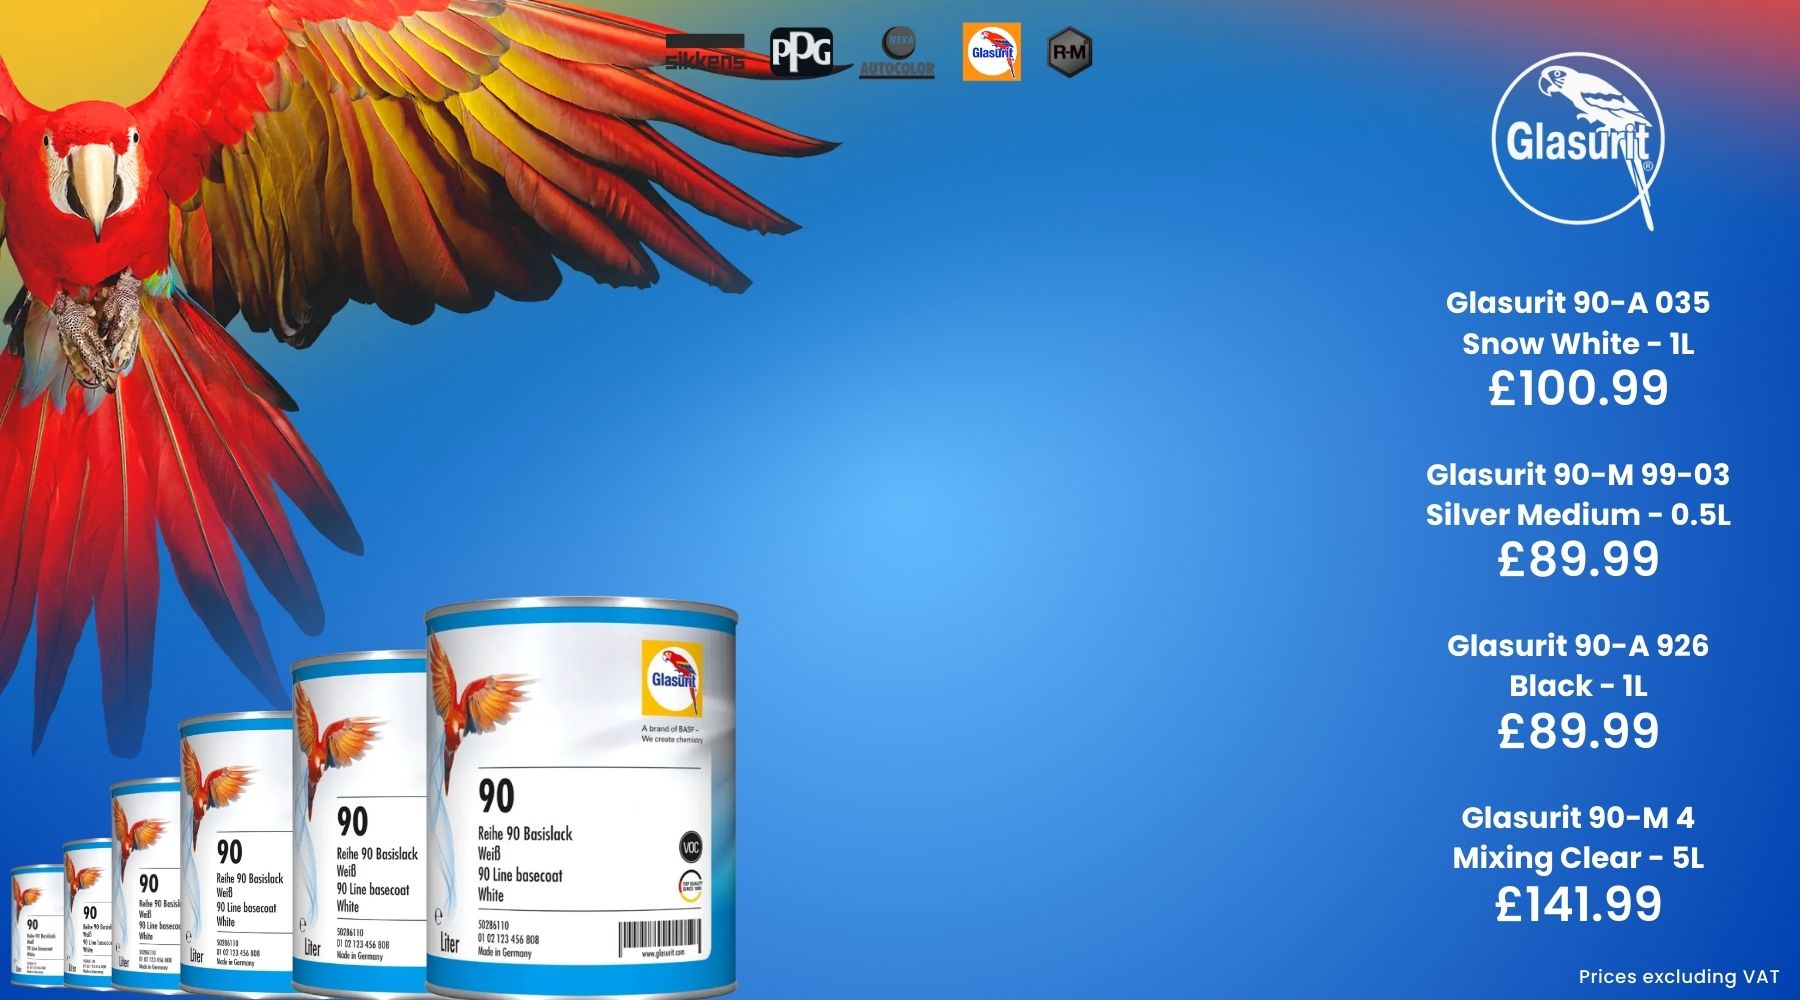
Task: Click the VOC badge on the largest can
Action: pos(690,847)
